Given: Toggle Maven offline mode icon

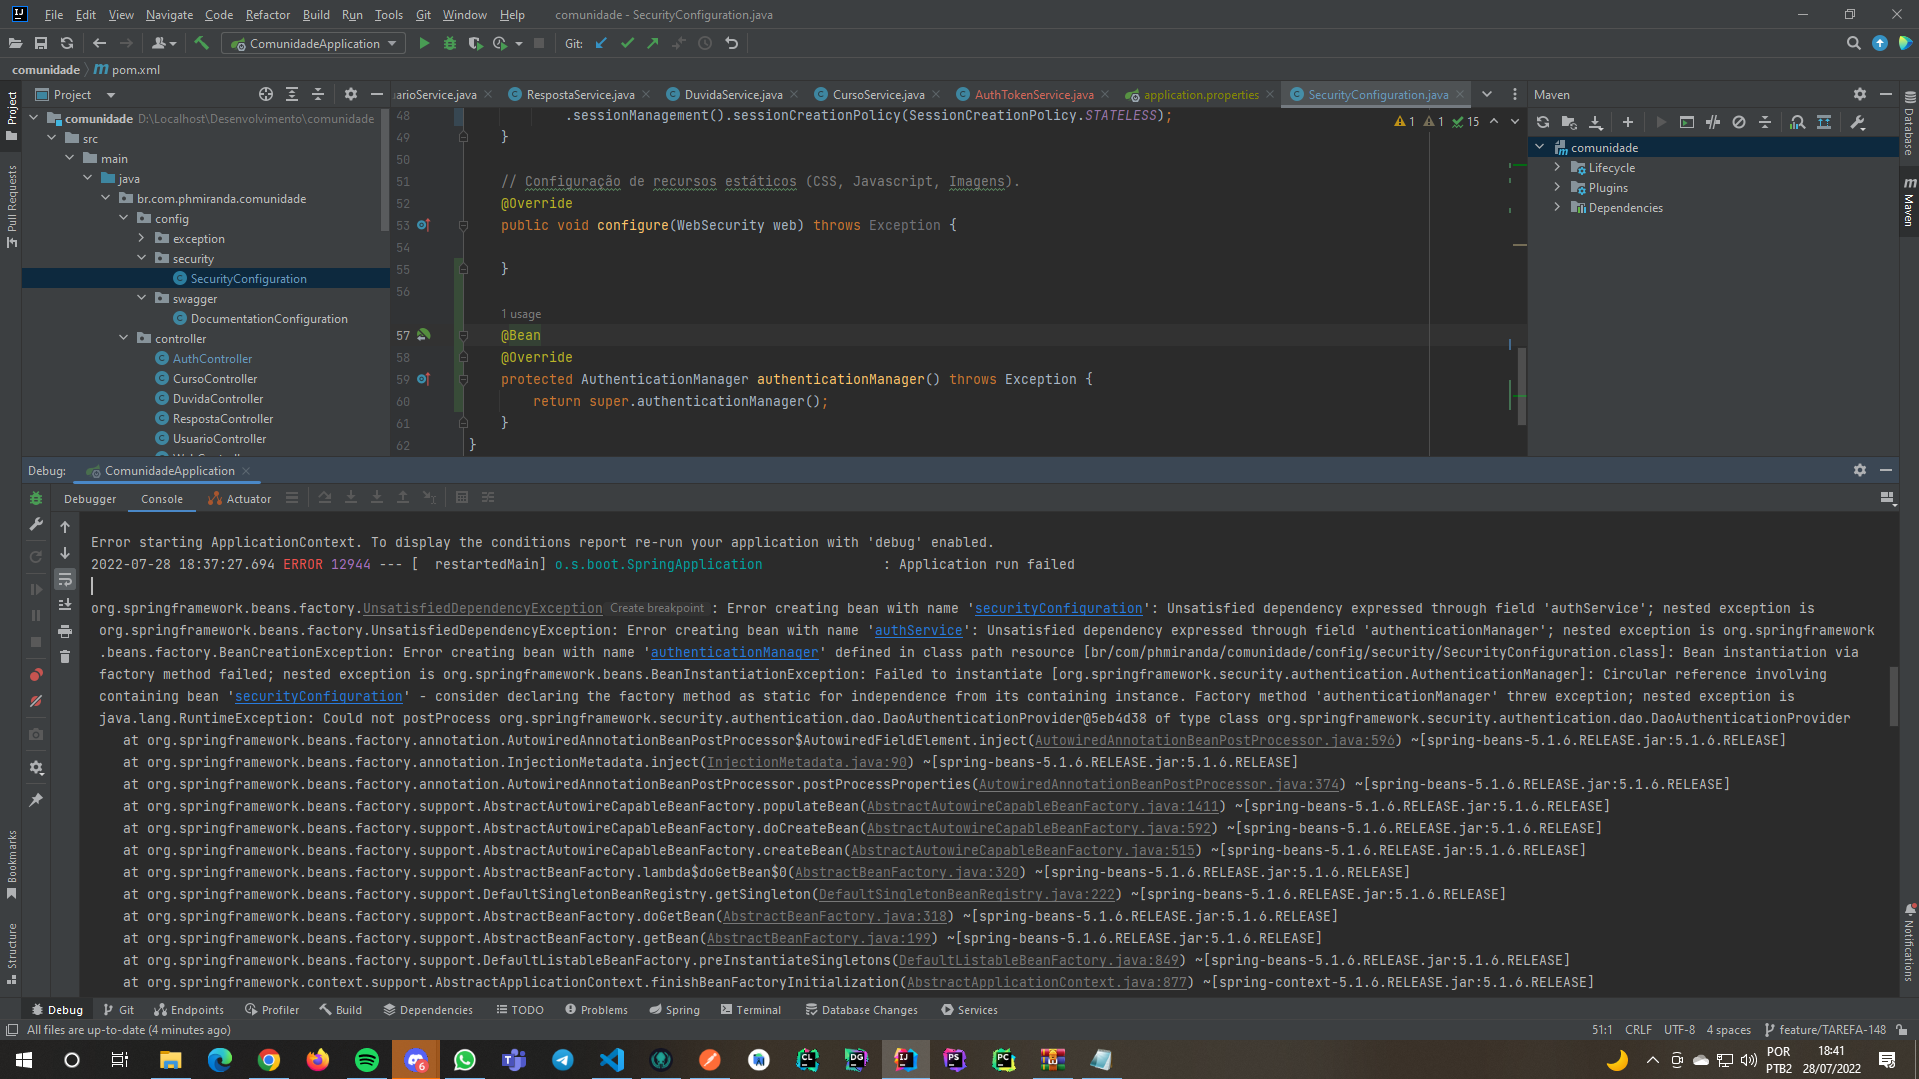Looking at the screenshot, I should click(x=1713, y=122).
